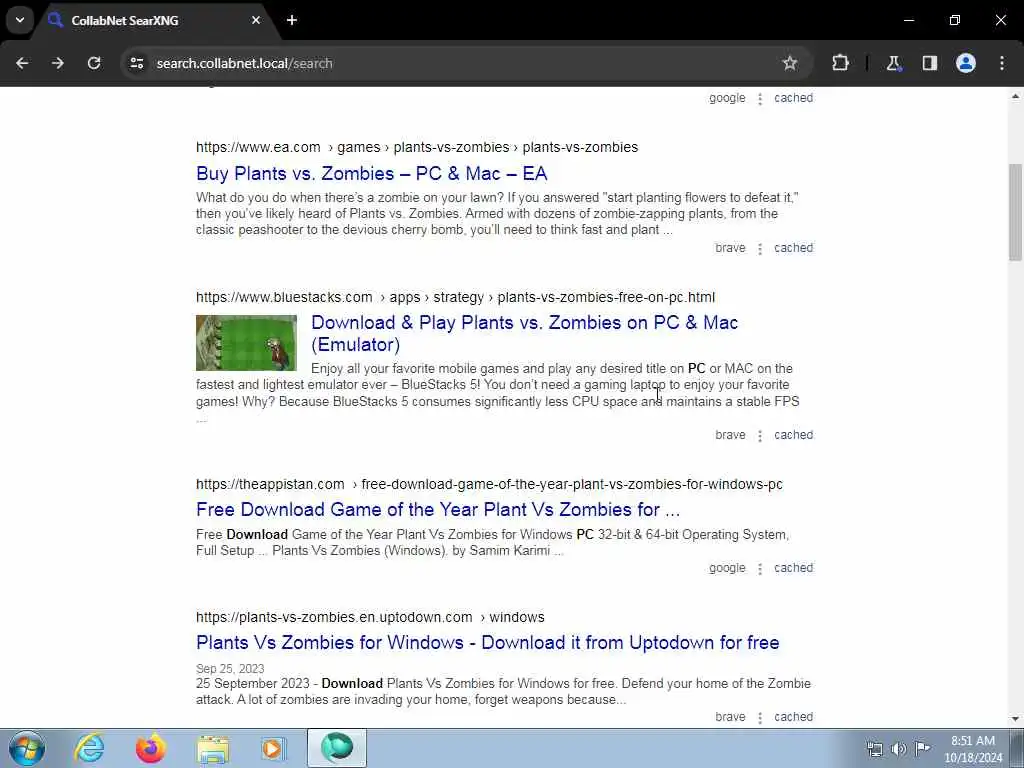Open the Windows Start orb

[27, 748]
